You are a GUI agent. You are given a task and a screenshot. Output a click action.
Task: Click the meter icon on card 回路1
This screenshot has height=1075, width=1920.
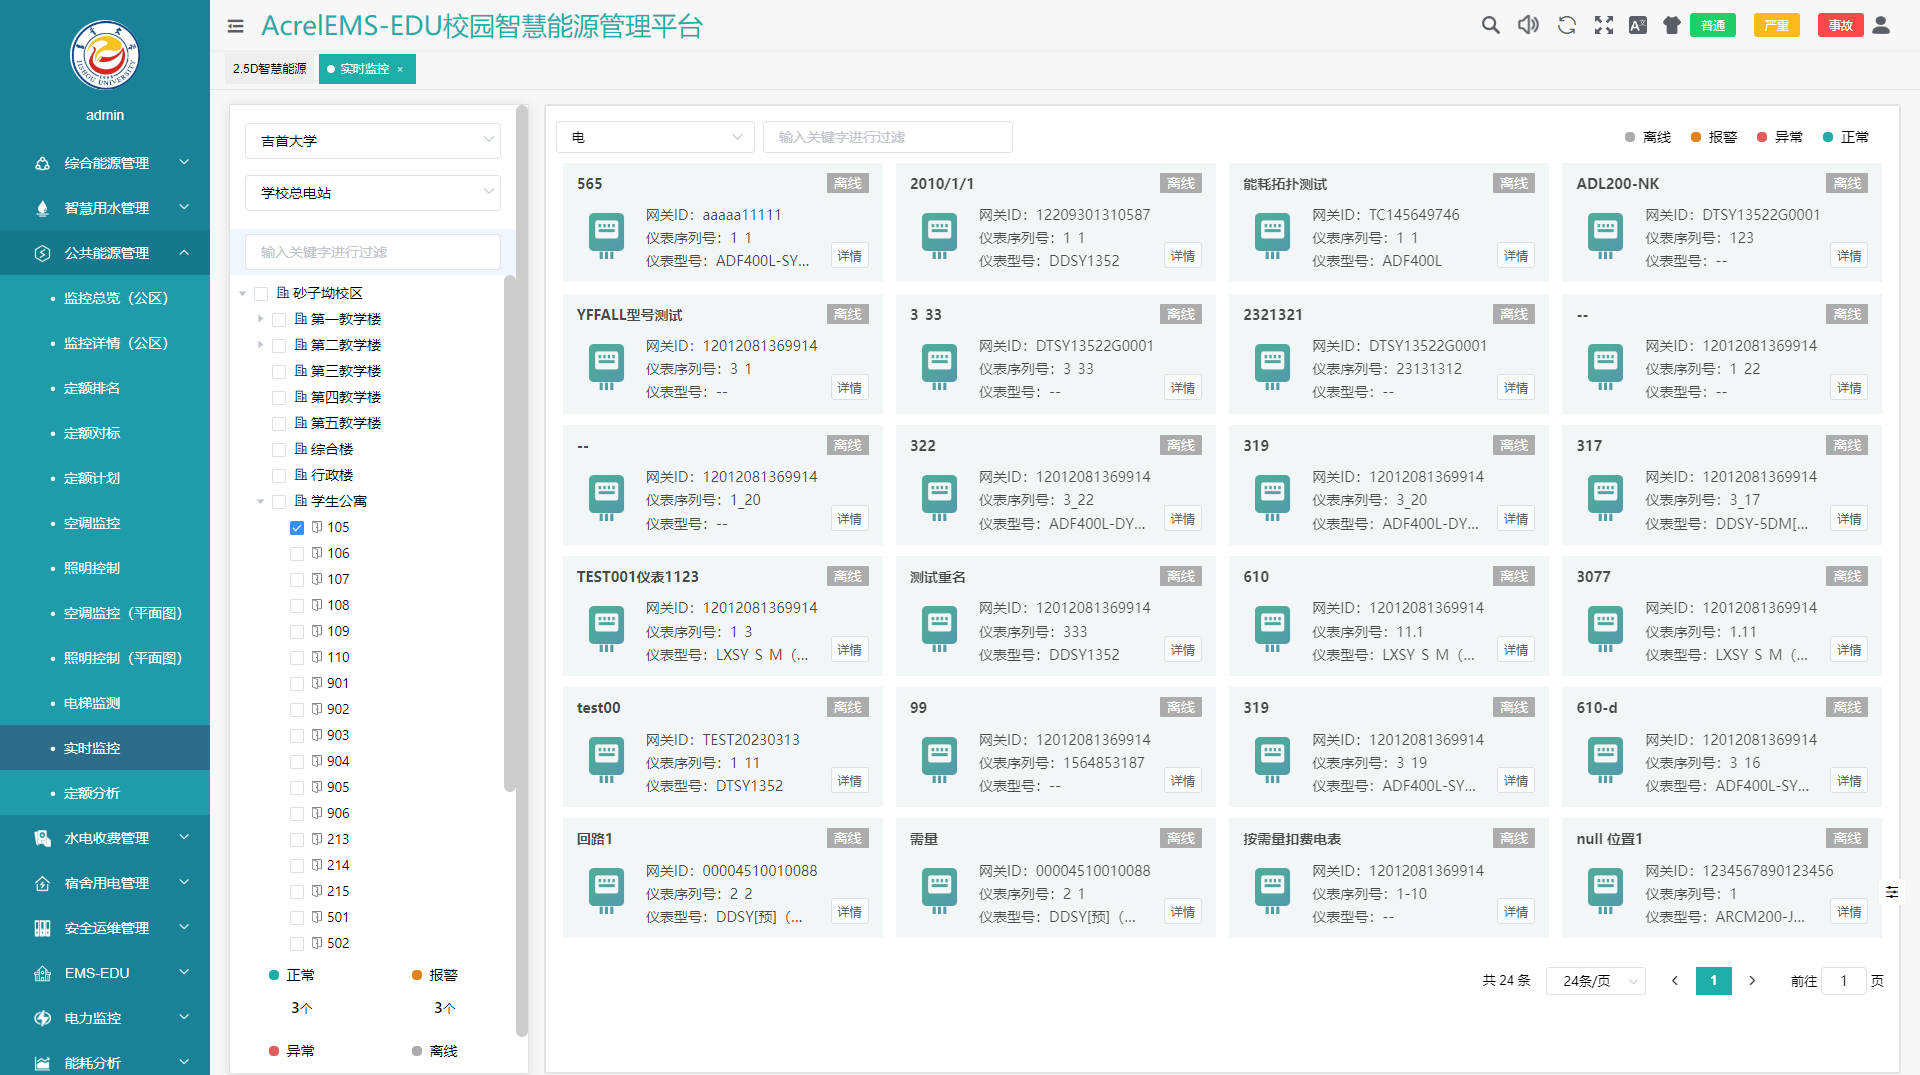click(x=606, y=892)
